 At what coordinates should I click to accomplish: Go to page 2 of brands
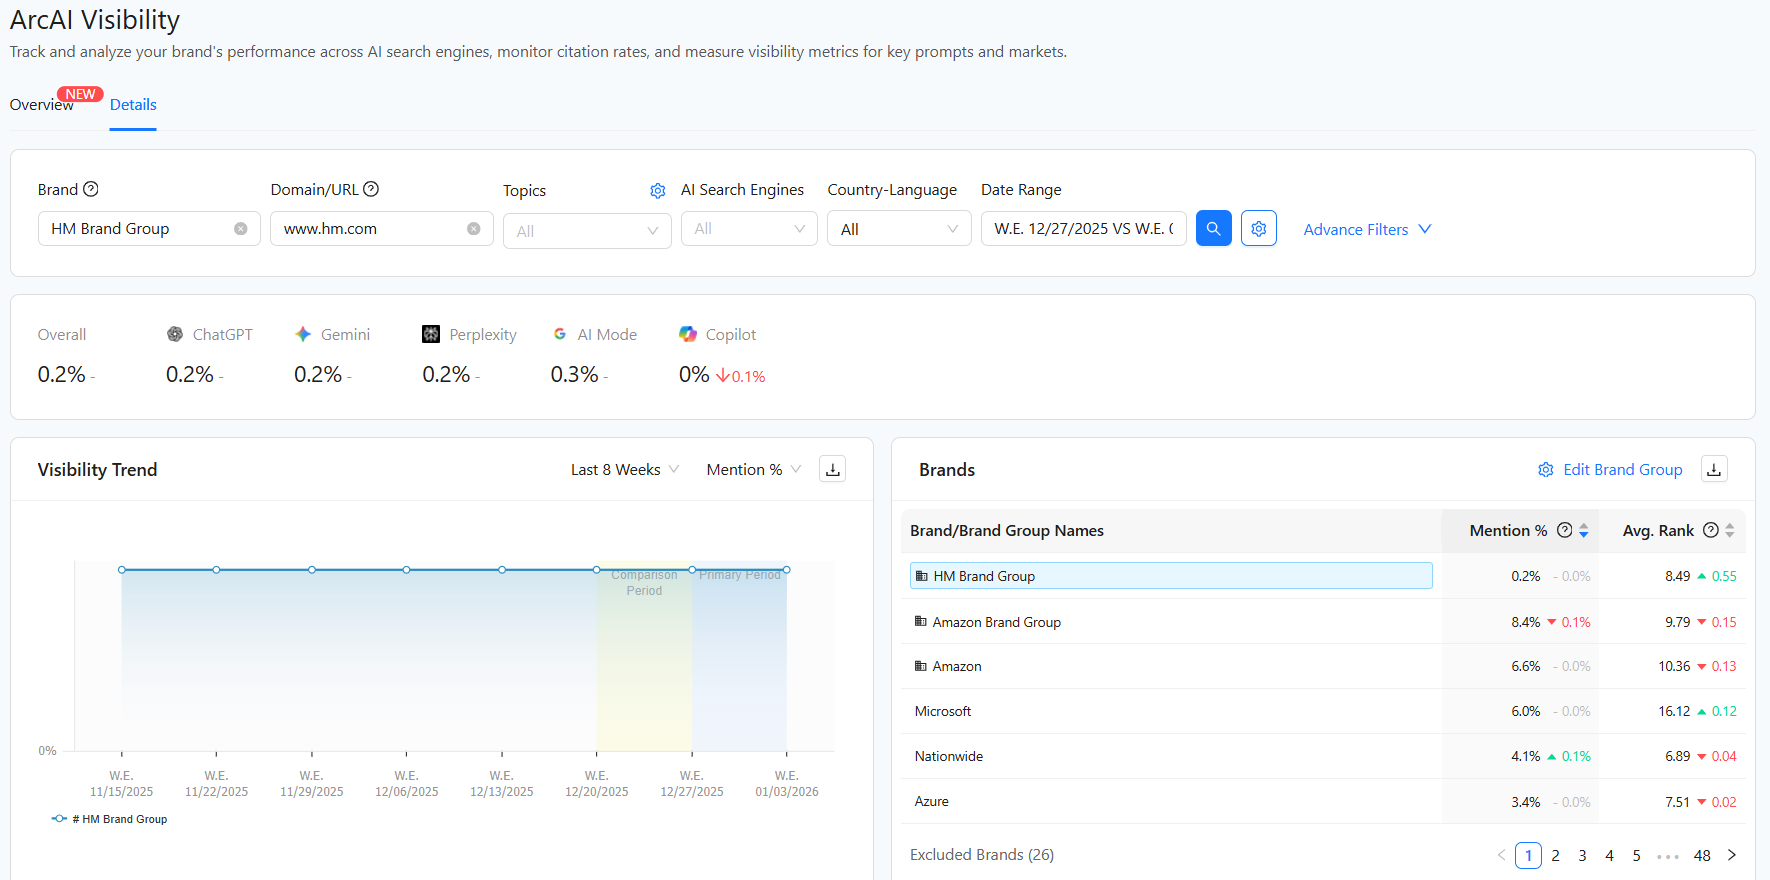tap(1555, 856)
